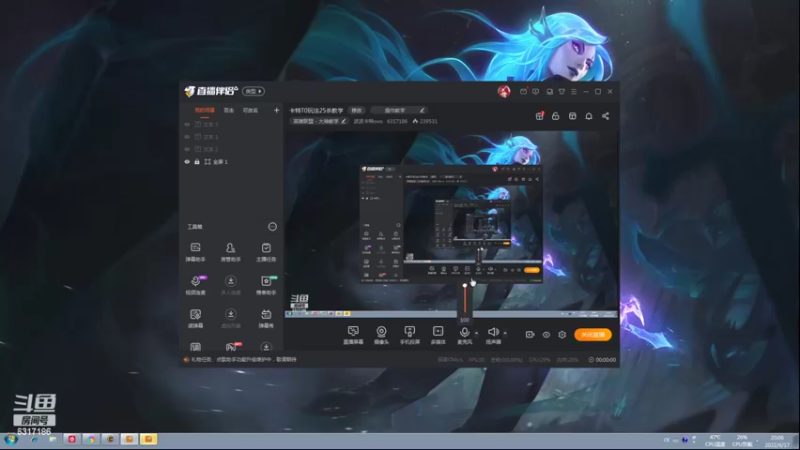
Task: Click the stream title ending in 25杀教学
Action: coord(316,110)
